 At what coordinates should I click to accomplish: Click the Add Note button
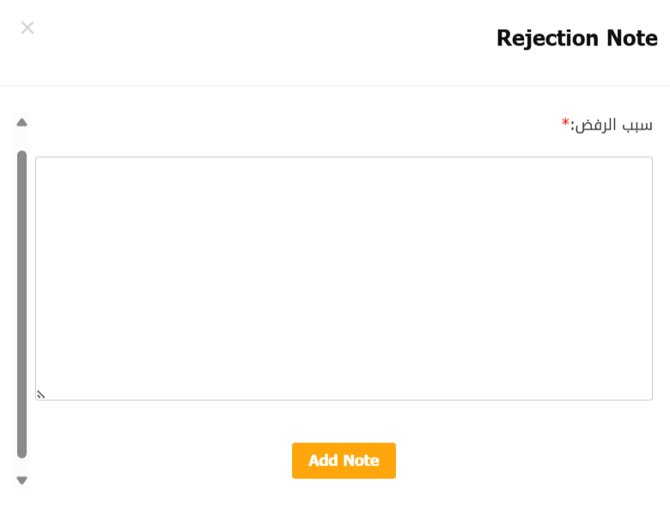(344, 461)
